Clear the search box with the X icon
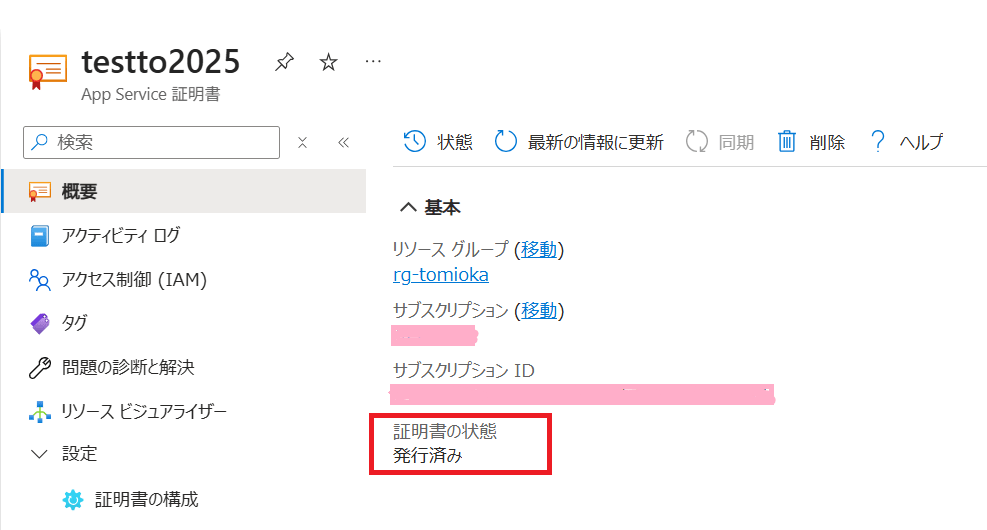 [x=302, y=143]
